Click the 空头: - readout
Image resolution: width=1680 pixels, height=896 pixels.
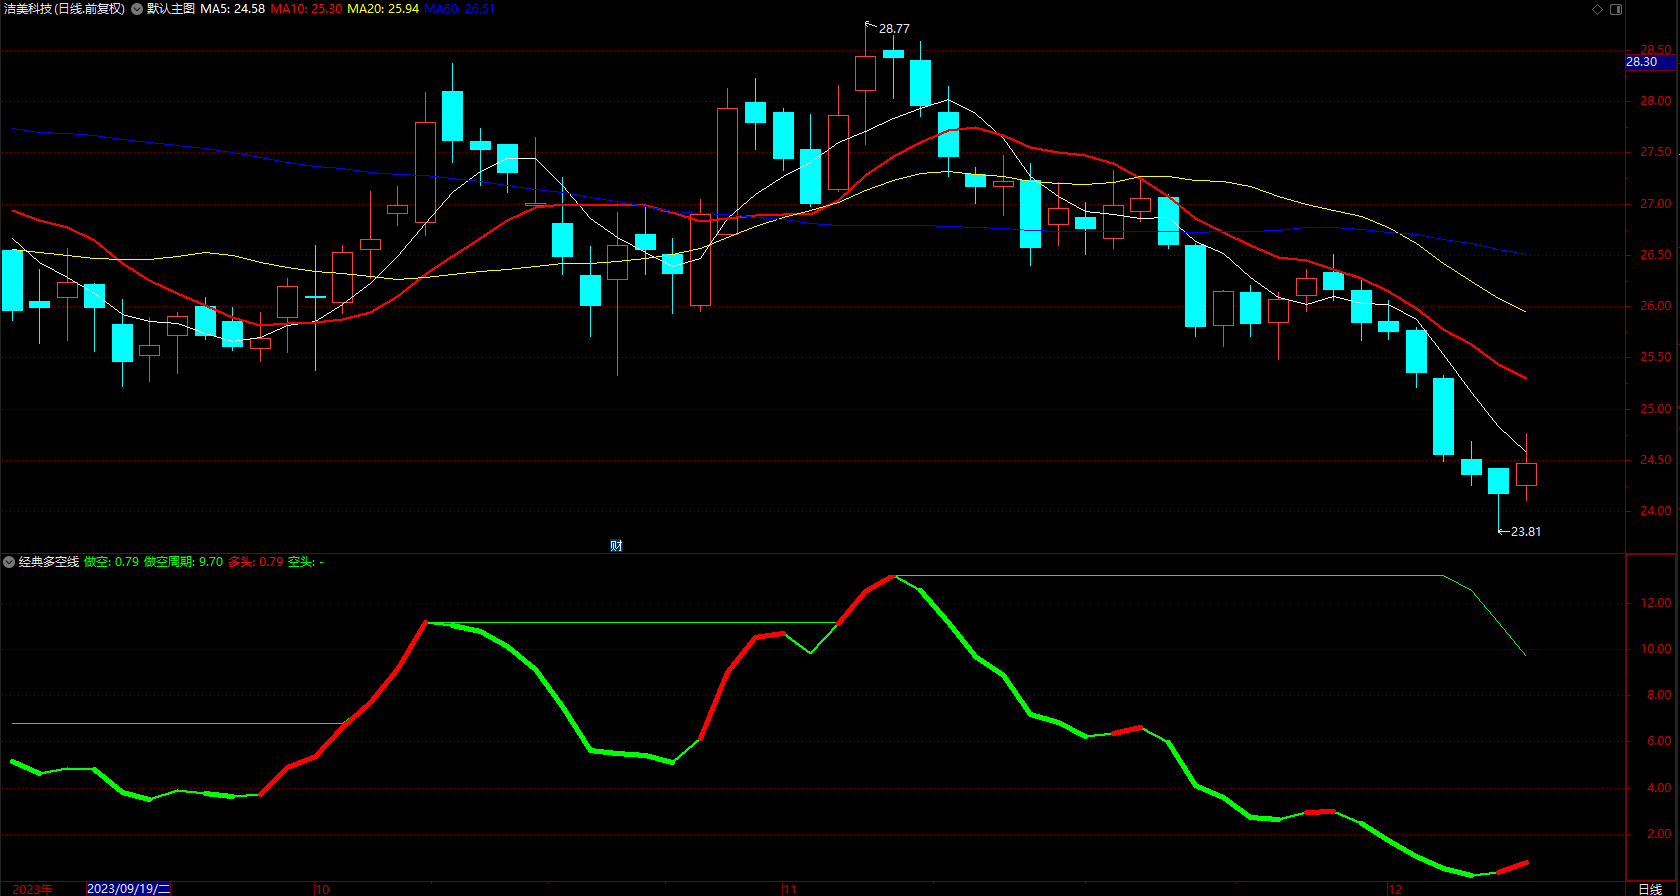306,562
